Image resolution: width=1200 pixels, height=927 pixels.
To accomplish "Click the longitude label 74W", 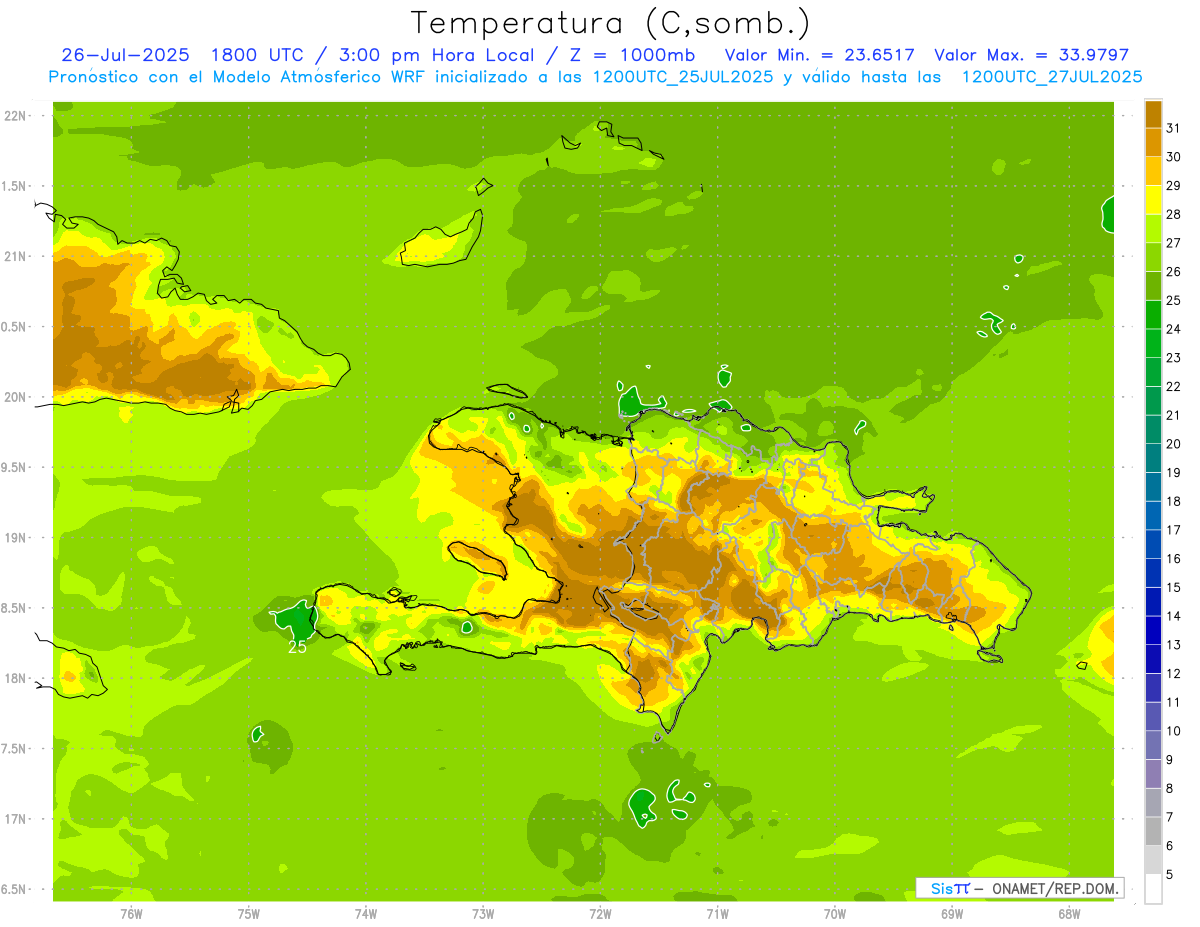I will point(366,913).
